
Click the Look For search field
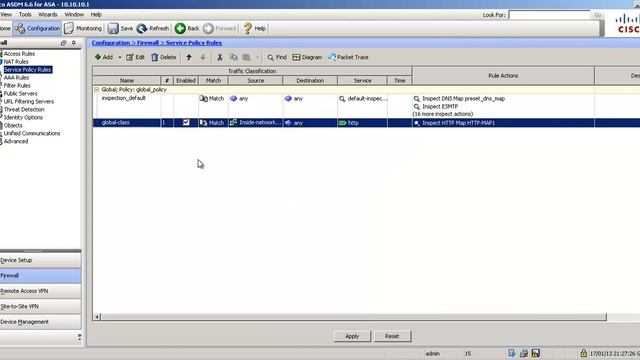tap(549, 15)
